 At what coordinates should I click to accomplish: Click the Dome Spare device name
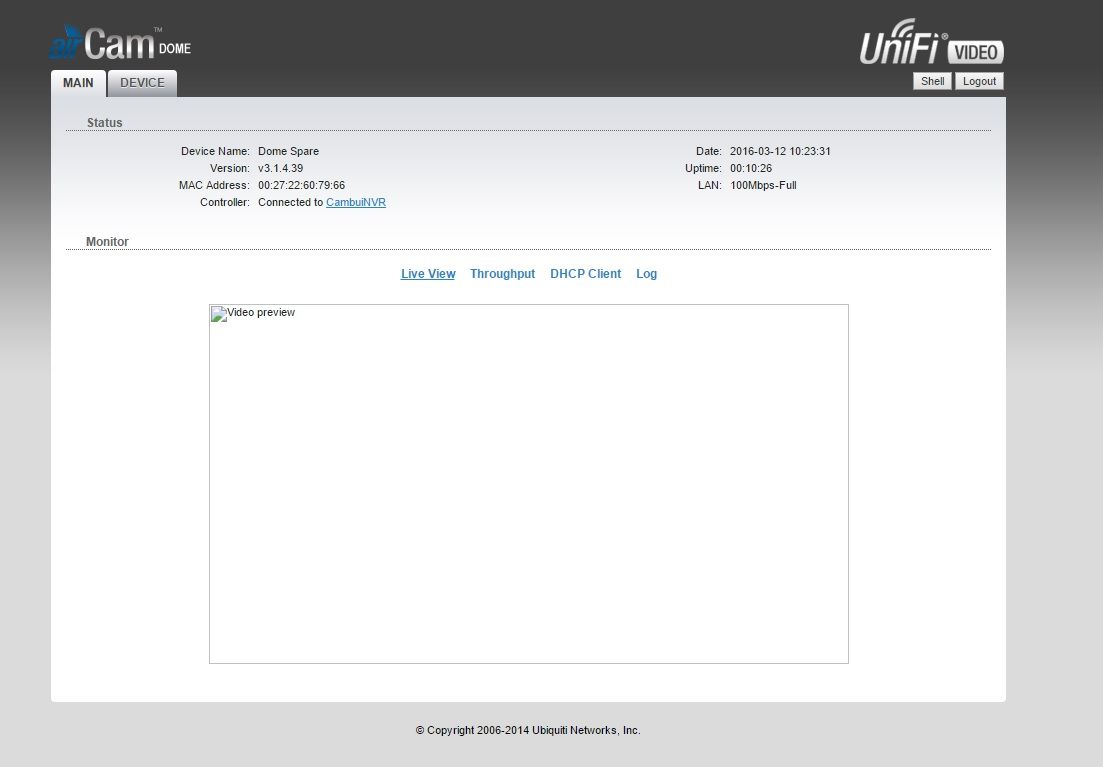(x=288, y=151)
